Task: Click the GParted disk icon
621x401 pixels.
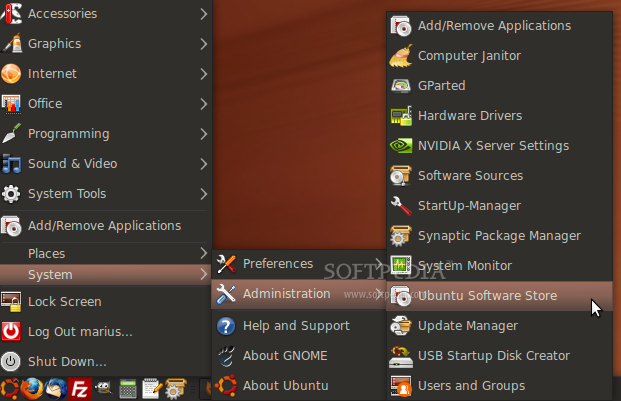Action: [401, 86]
